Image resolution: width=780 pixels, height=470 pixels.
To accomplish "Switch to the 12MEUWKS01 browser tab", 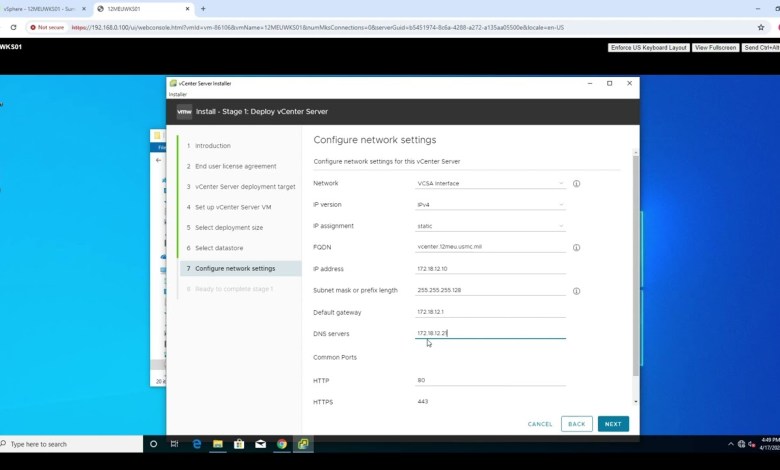I will pos(143,8).
